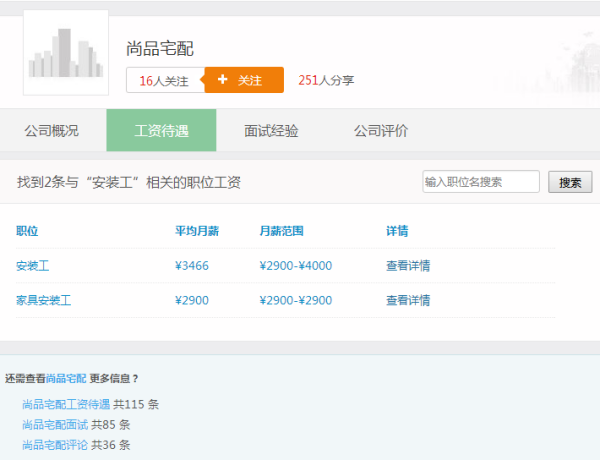Click the 详情 column header

tap(397, 231)
